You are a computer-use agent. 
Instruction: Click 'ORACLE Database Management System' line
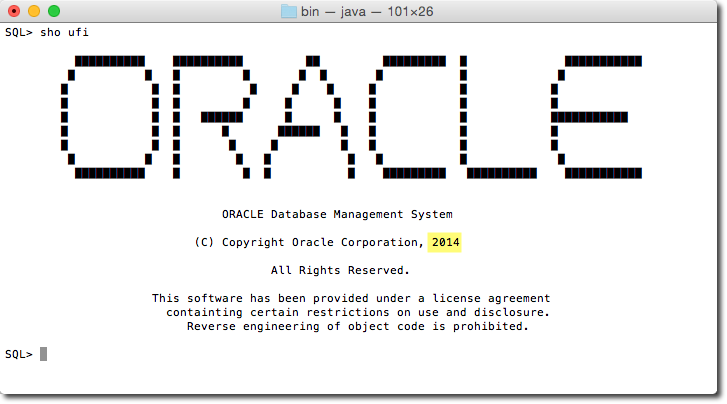point(337,214)
